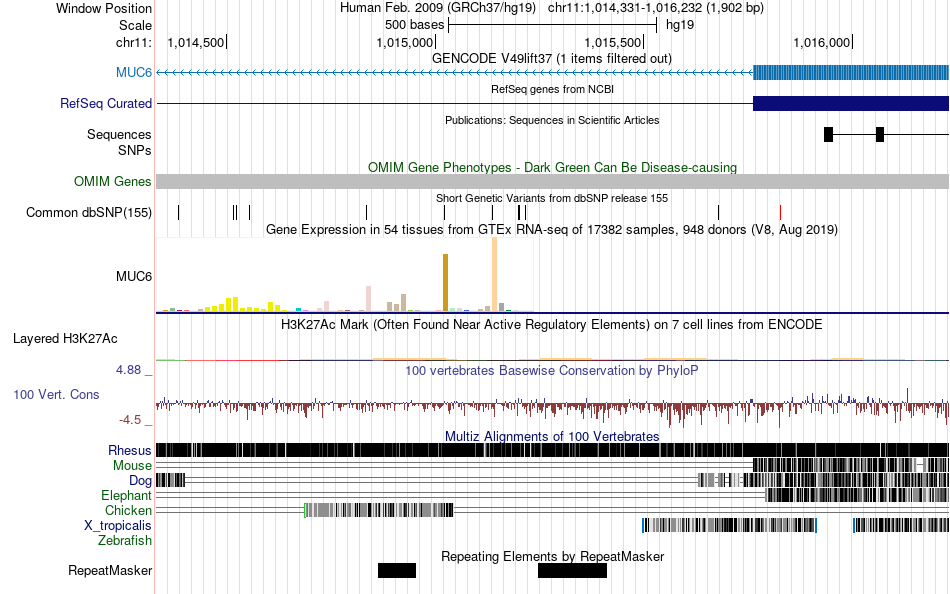Open Multiz Alignments of 100 Vertebrates title
This screenshot has width=950, height=594.
552,436
